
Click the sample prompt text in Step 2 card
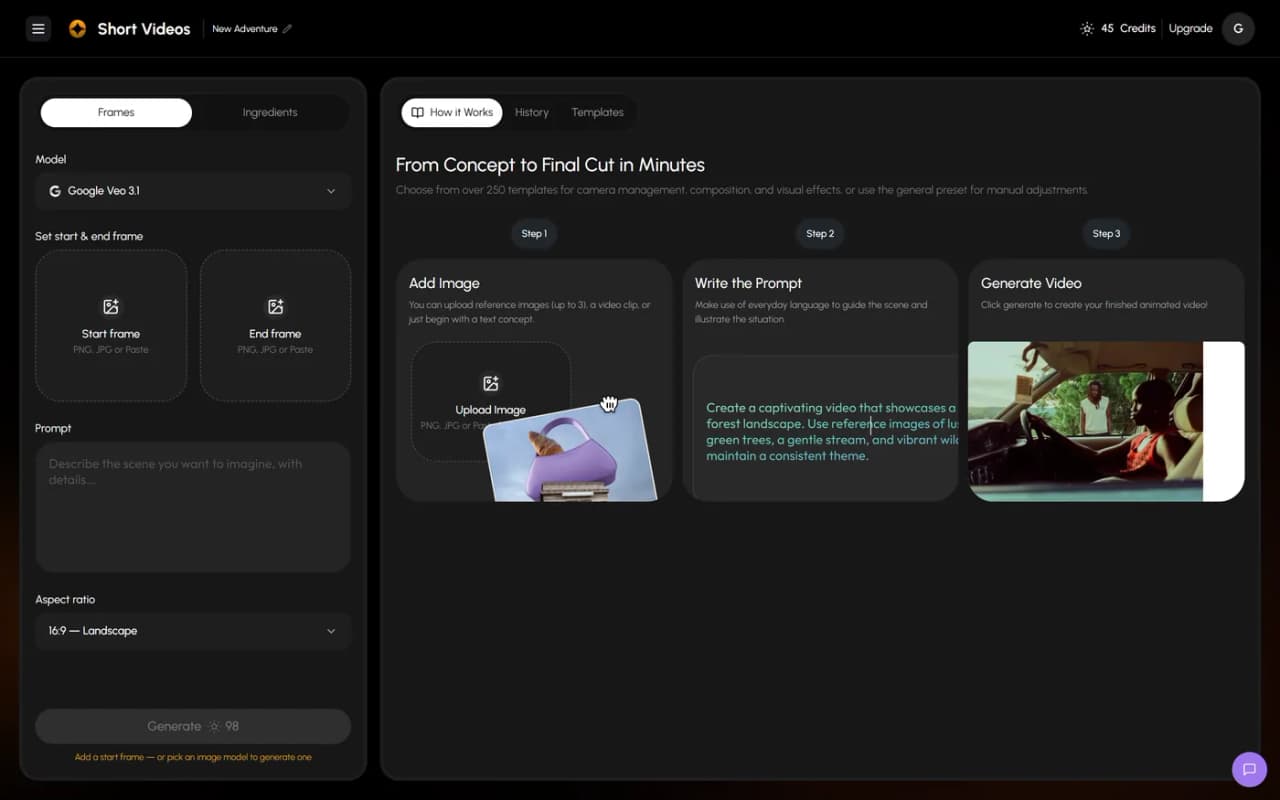[832, 432]
